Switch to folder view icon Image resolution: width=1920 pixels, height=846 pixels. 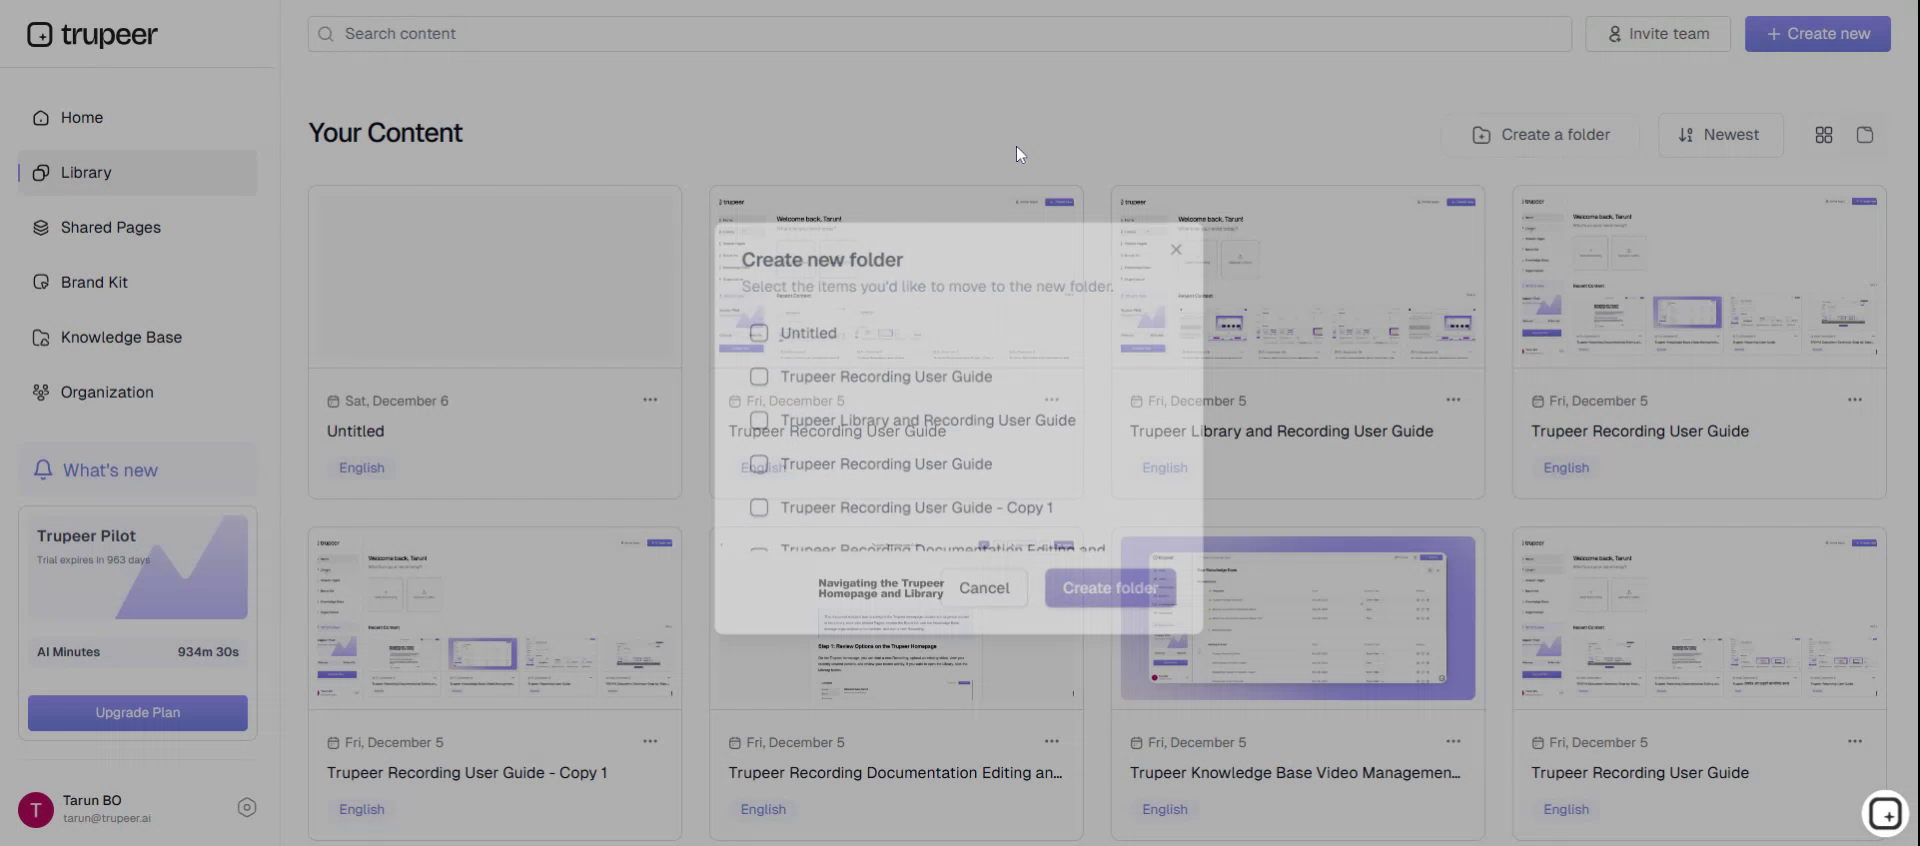point(1865,135)
